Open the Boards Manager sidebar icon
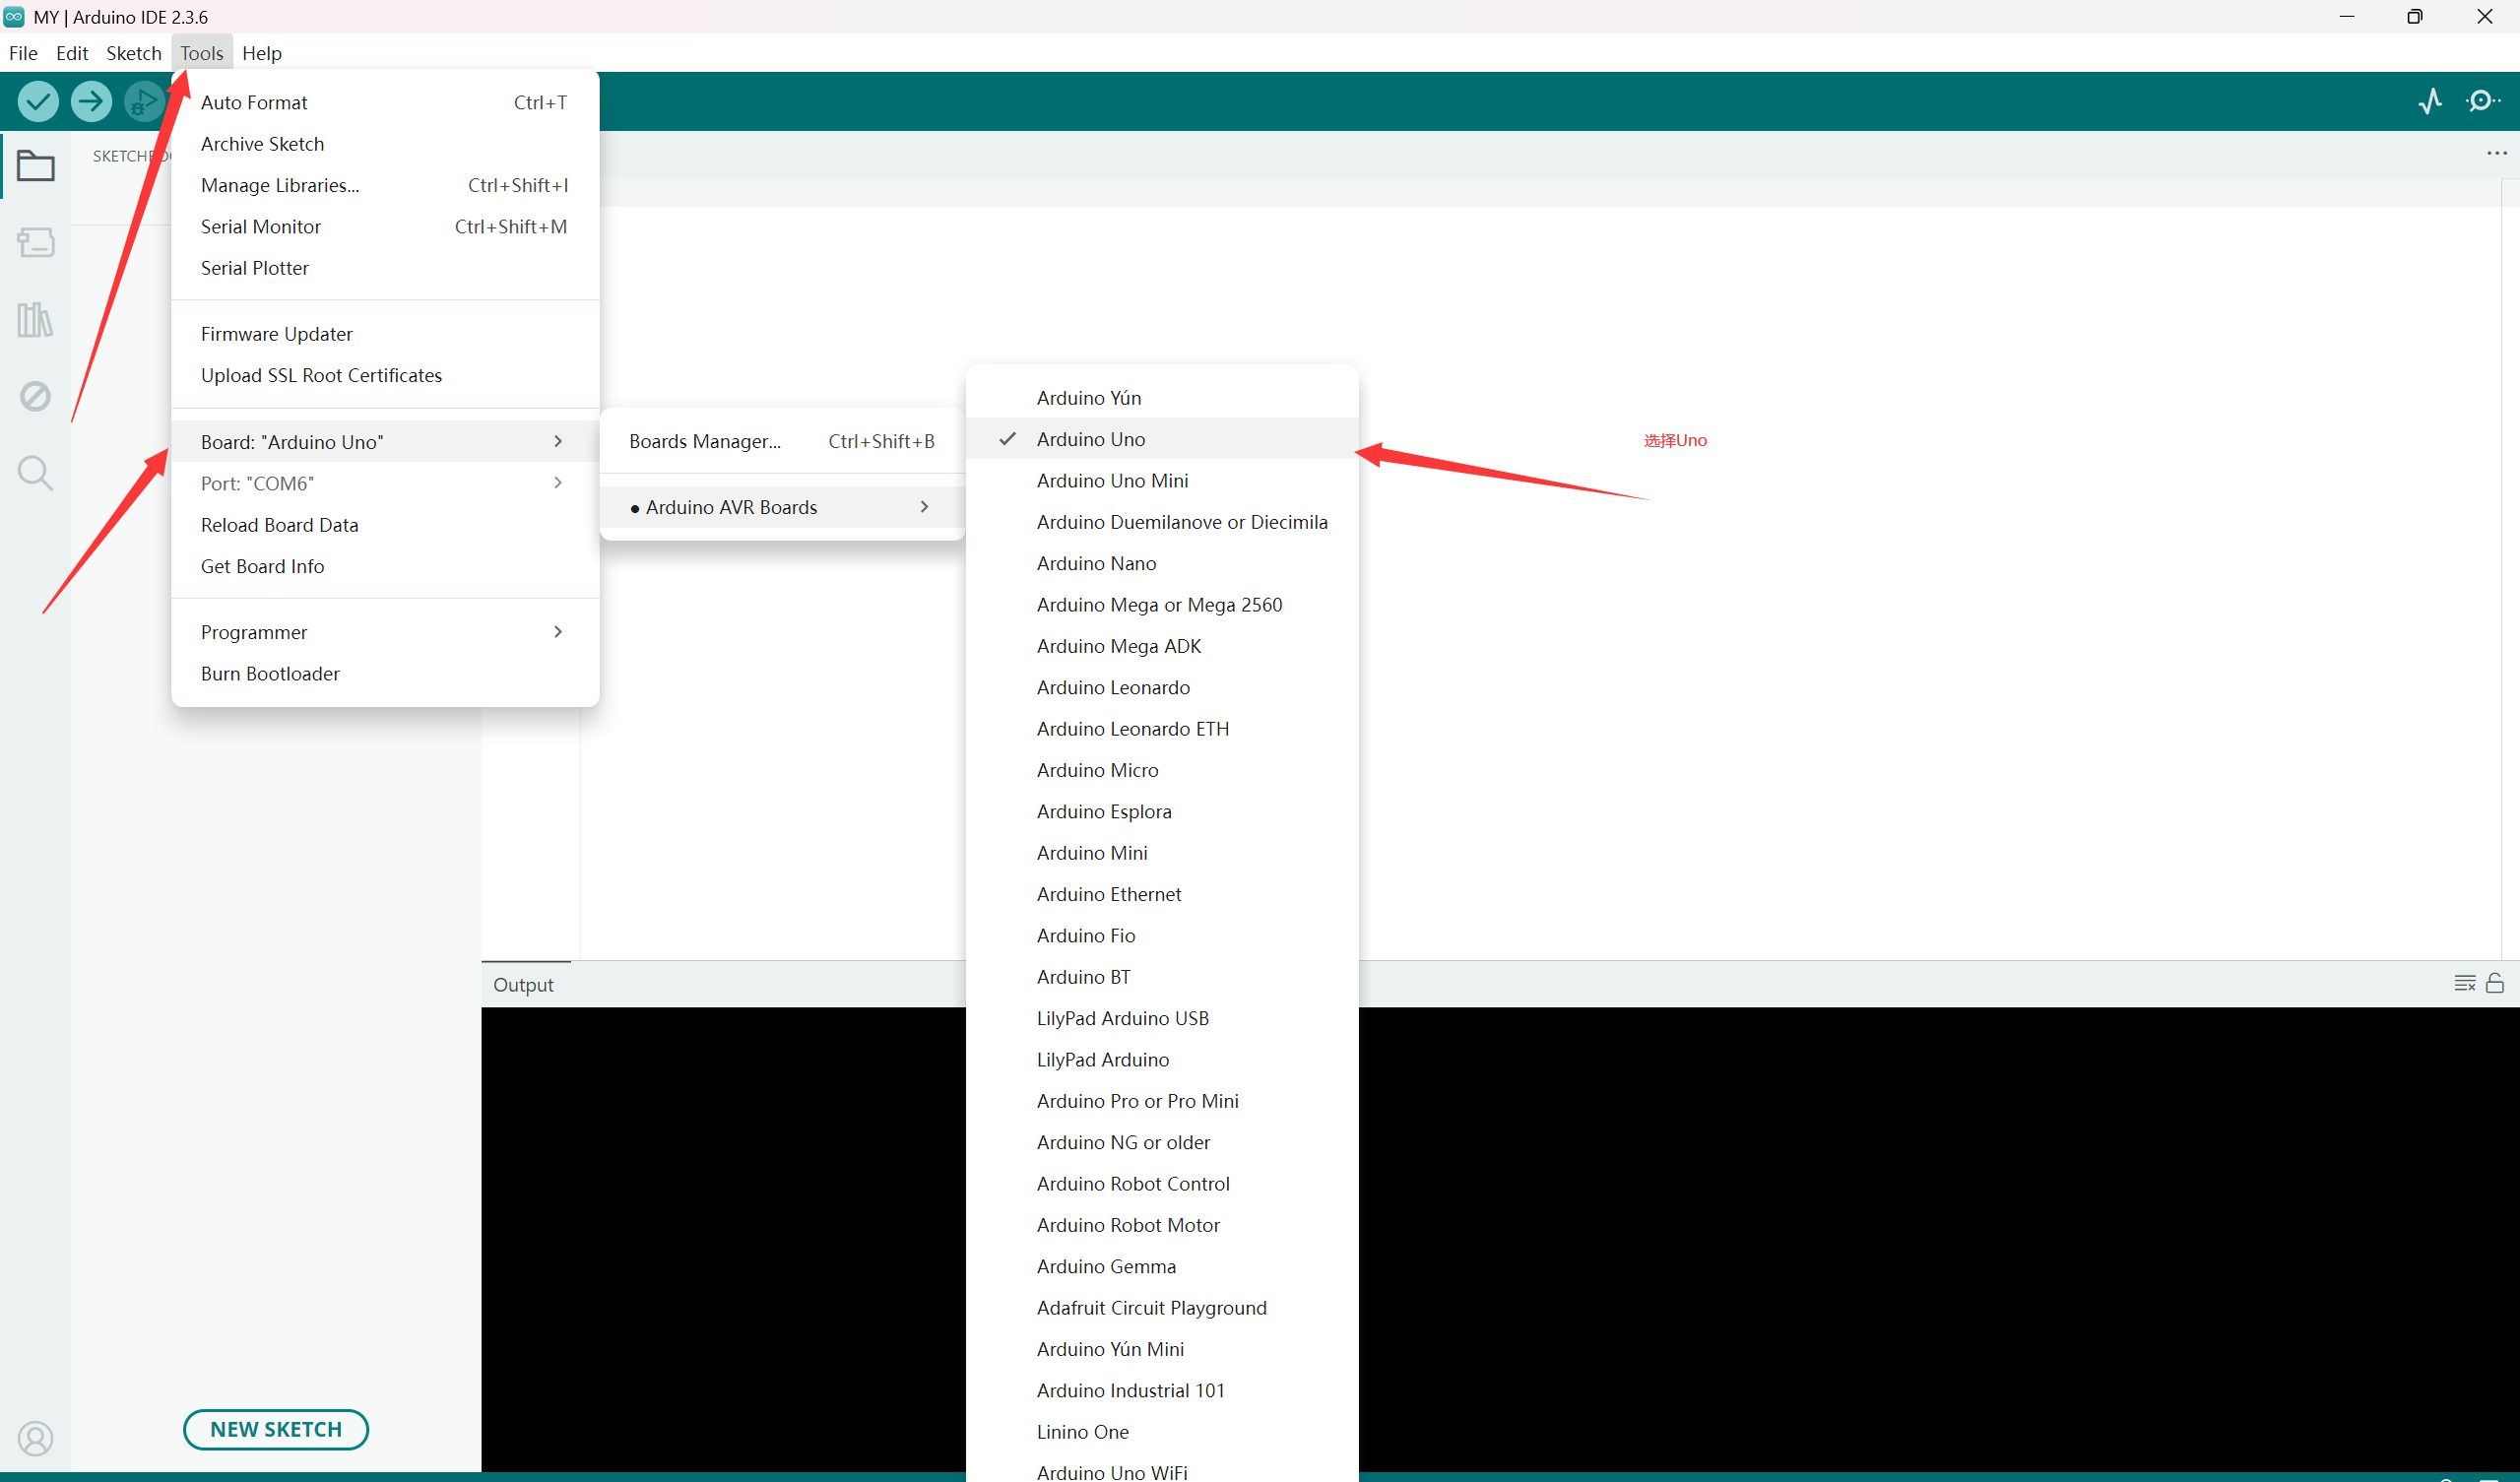2520x1482 pixels. click(x=35, y=242)
